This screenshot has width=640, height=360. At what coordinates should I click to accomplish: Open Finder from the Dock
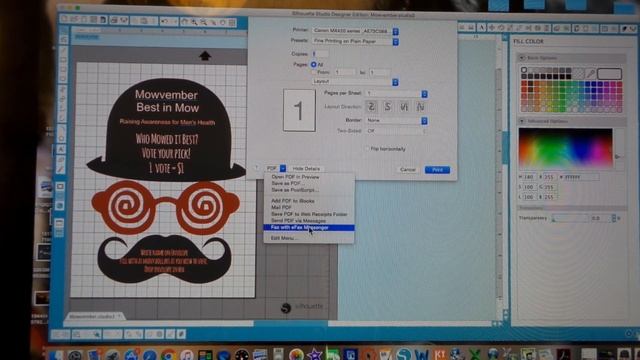click(x=56, y=355)
